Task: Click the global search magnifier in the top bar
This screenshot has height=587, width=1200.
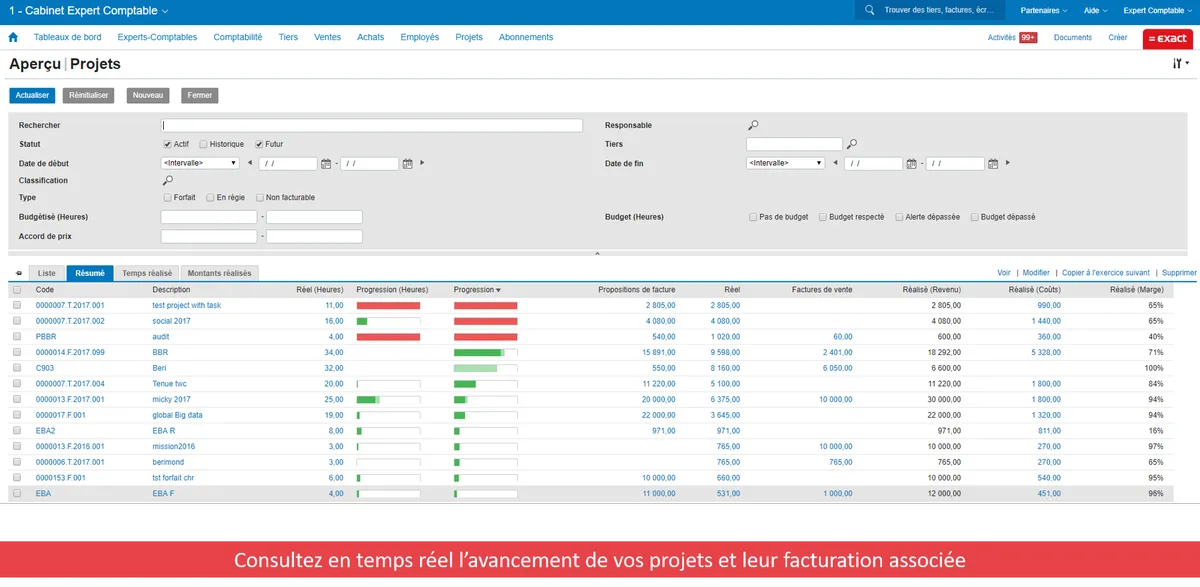Action: coord(869,10)
